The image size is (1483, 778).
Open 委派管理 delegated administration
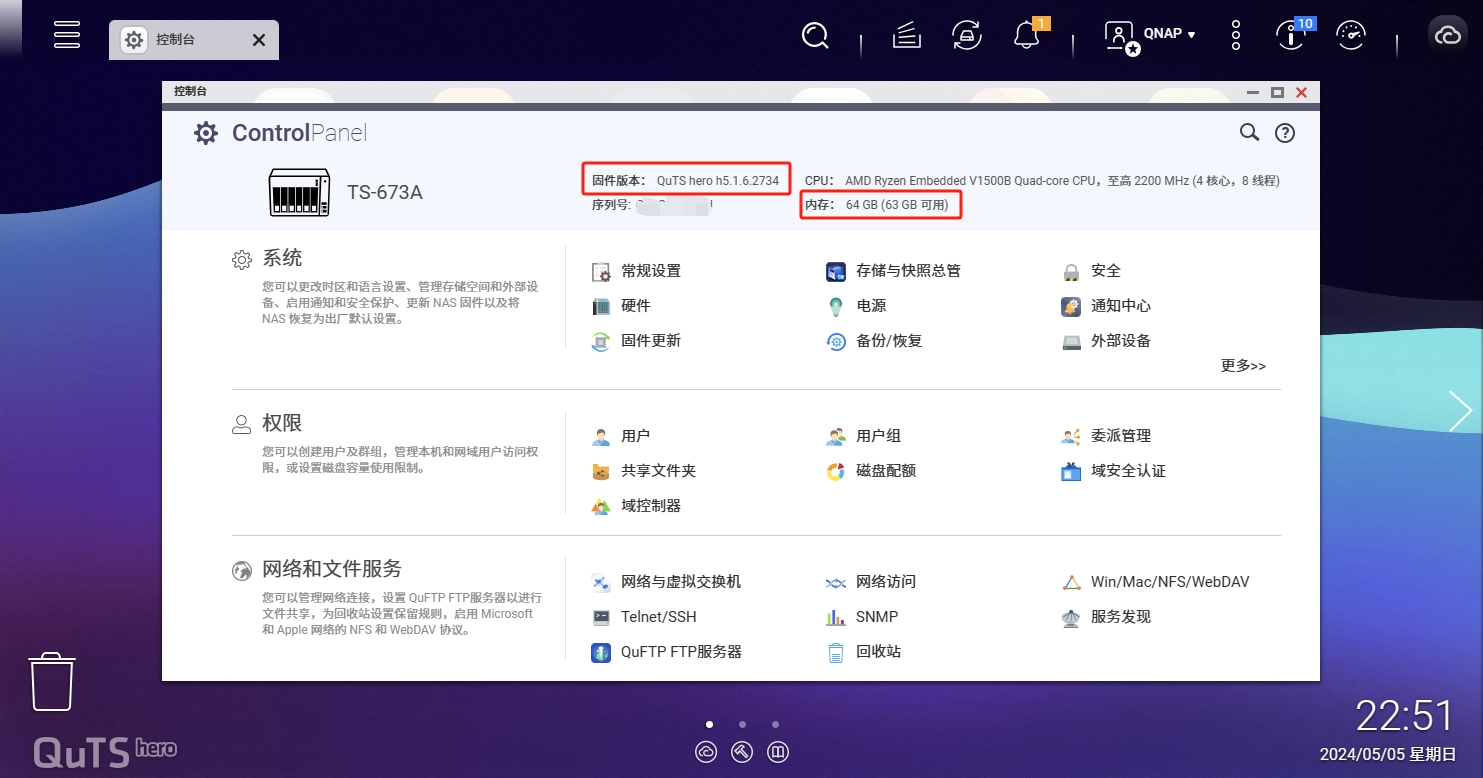(1106, 436)
